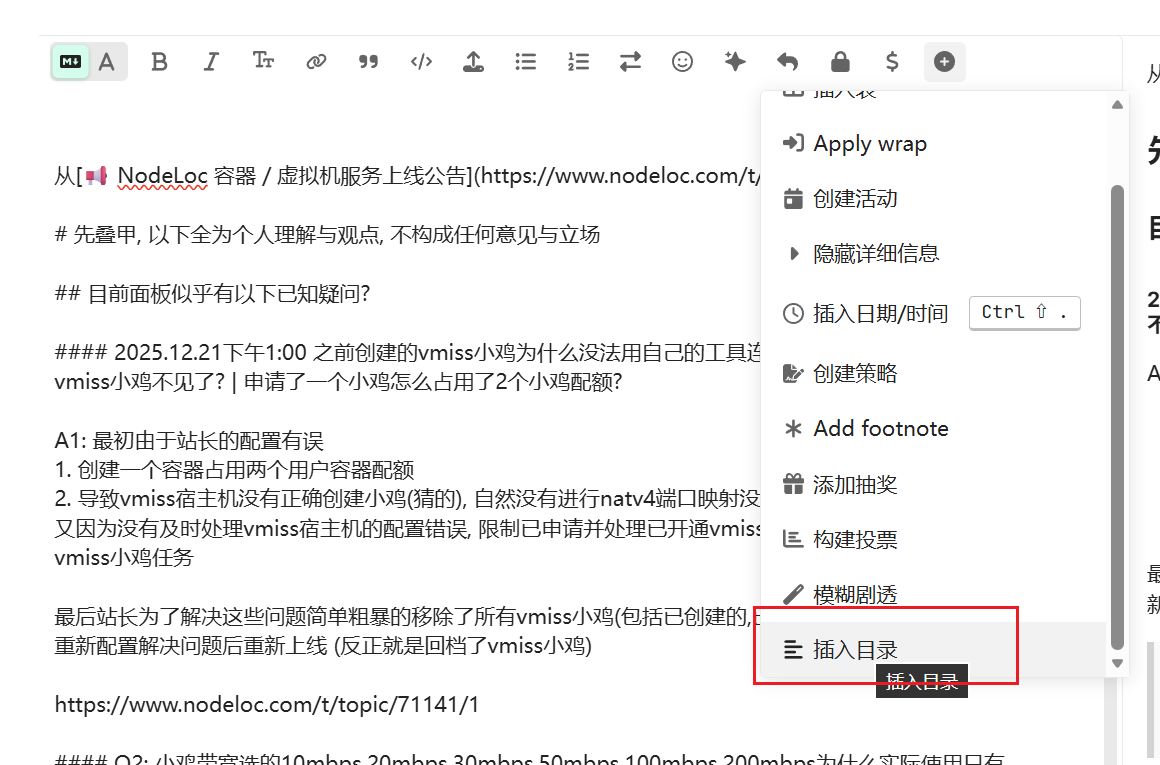Insert a numbered list from the toolbar
This screenshot has height=765, width=1160.
coord(578,62)
